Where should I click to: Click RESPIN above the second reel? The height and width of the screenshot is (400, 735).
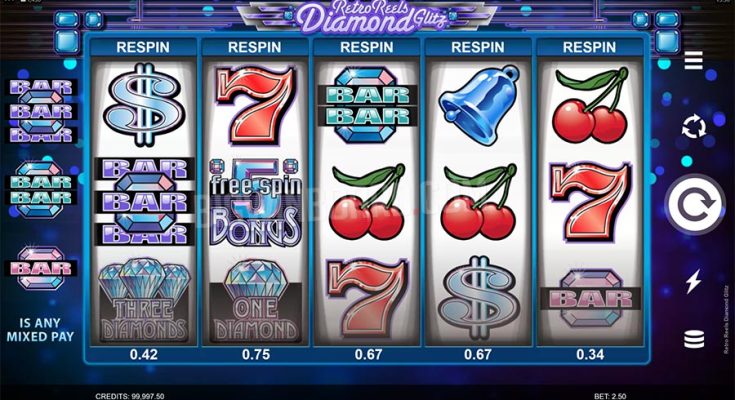coord(255,47)
